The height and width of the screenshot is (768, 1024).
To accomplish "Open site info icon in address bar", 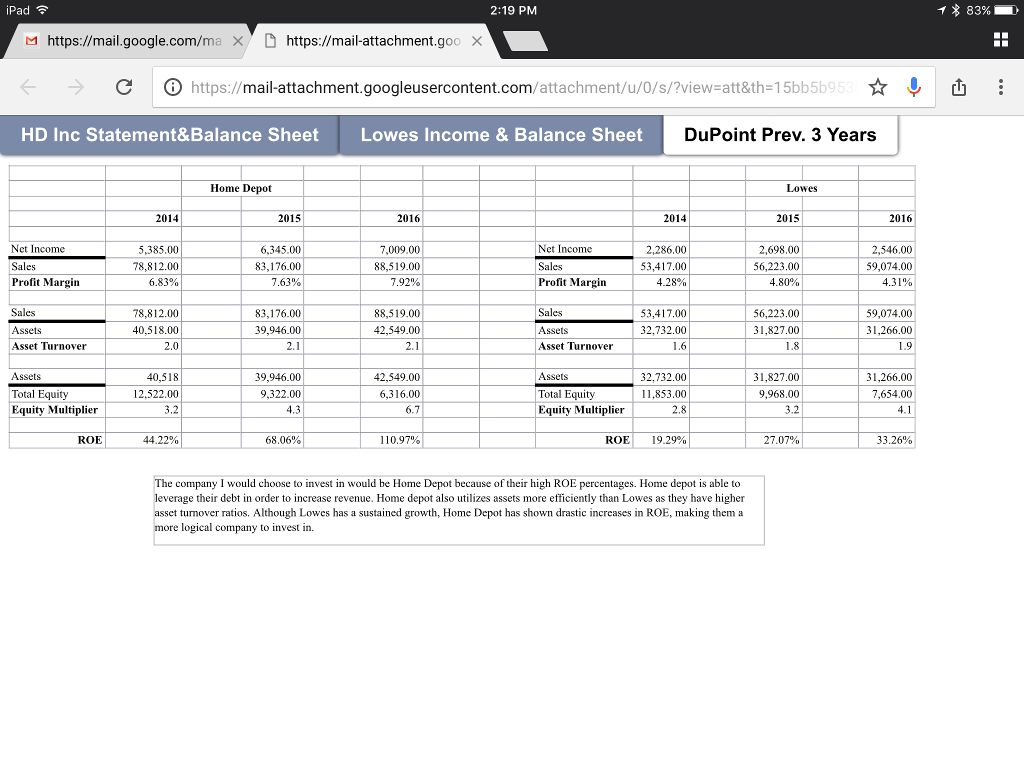I will (x=172, y=87).
